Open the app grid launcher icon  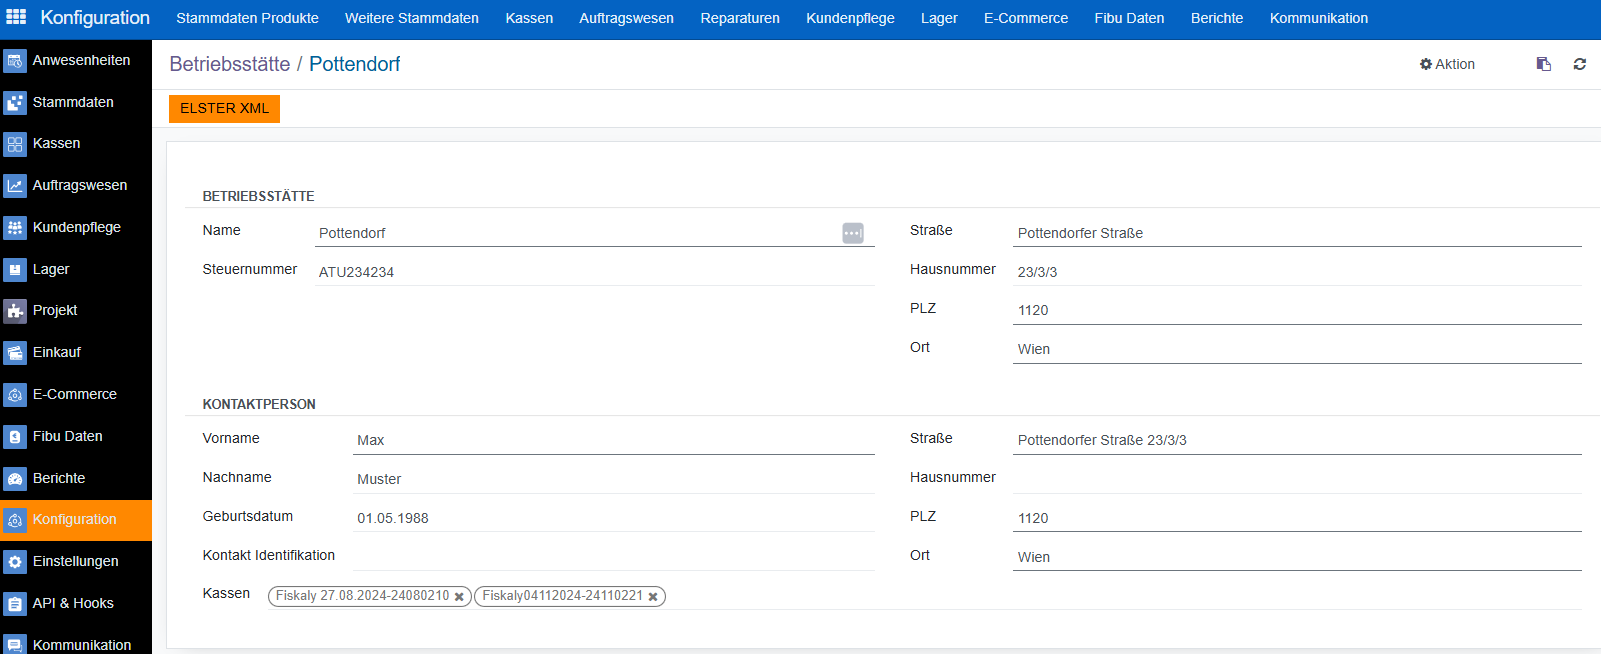coord(16,17)
